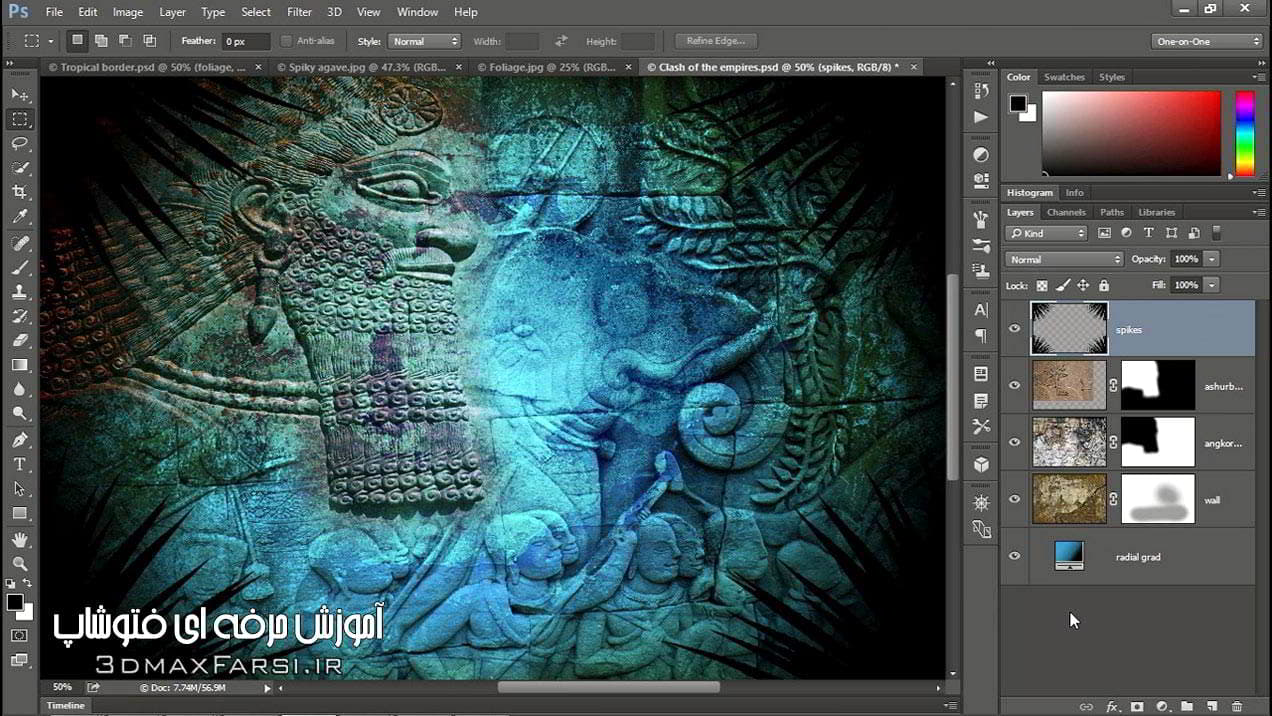Select the Dodge tool
1272x716 pixels.
(20, 413)
